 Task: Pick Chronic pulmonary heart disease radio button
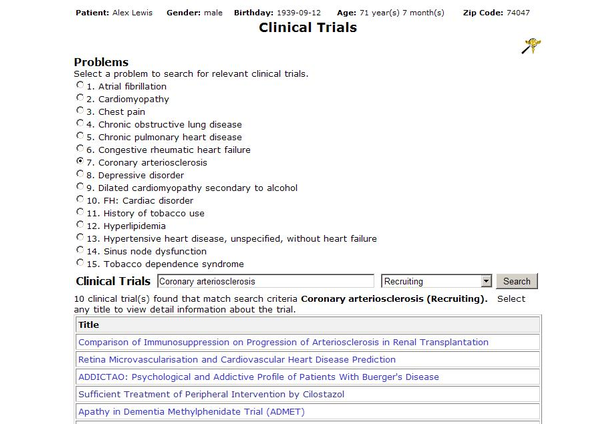(x=80, y=135)
